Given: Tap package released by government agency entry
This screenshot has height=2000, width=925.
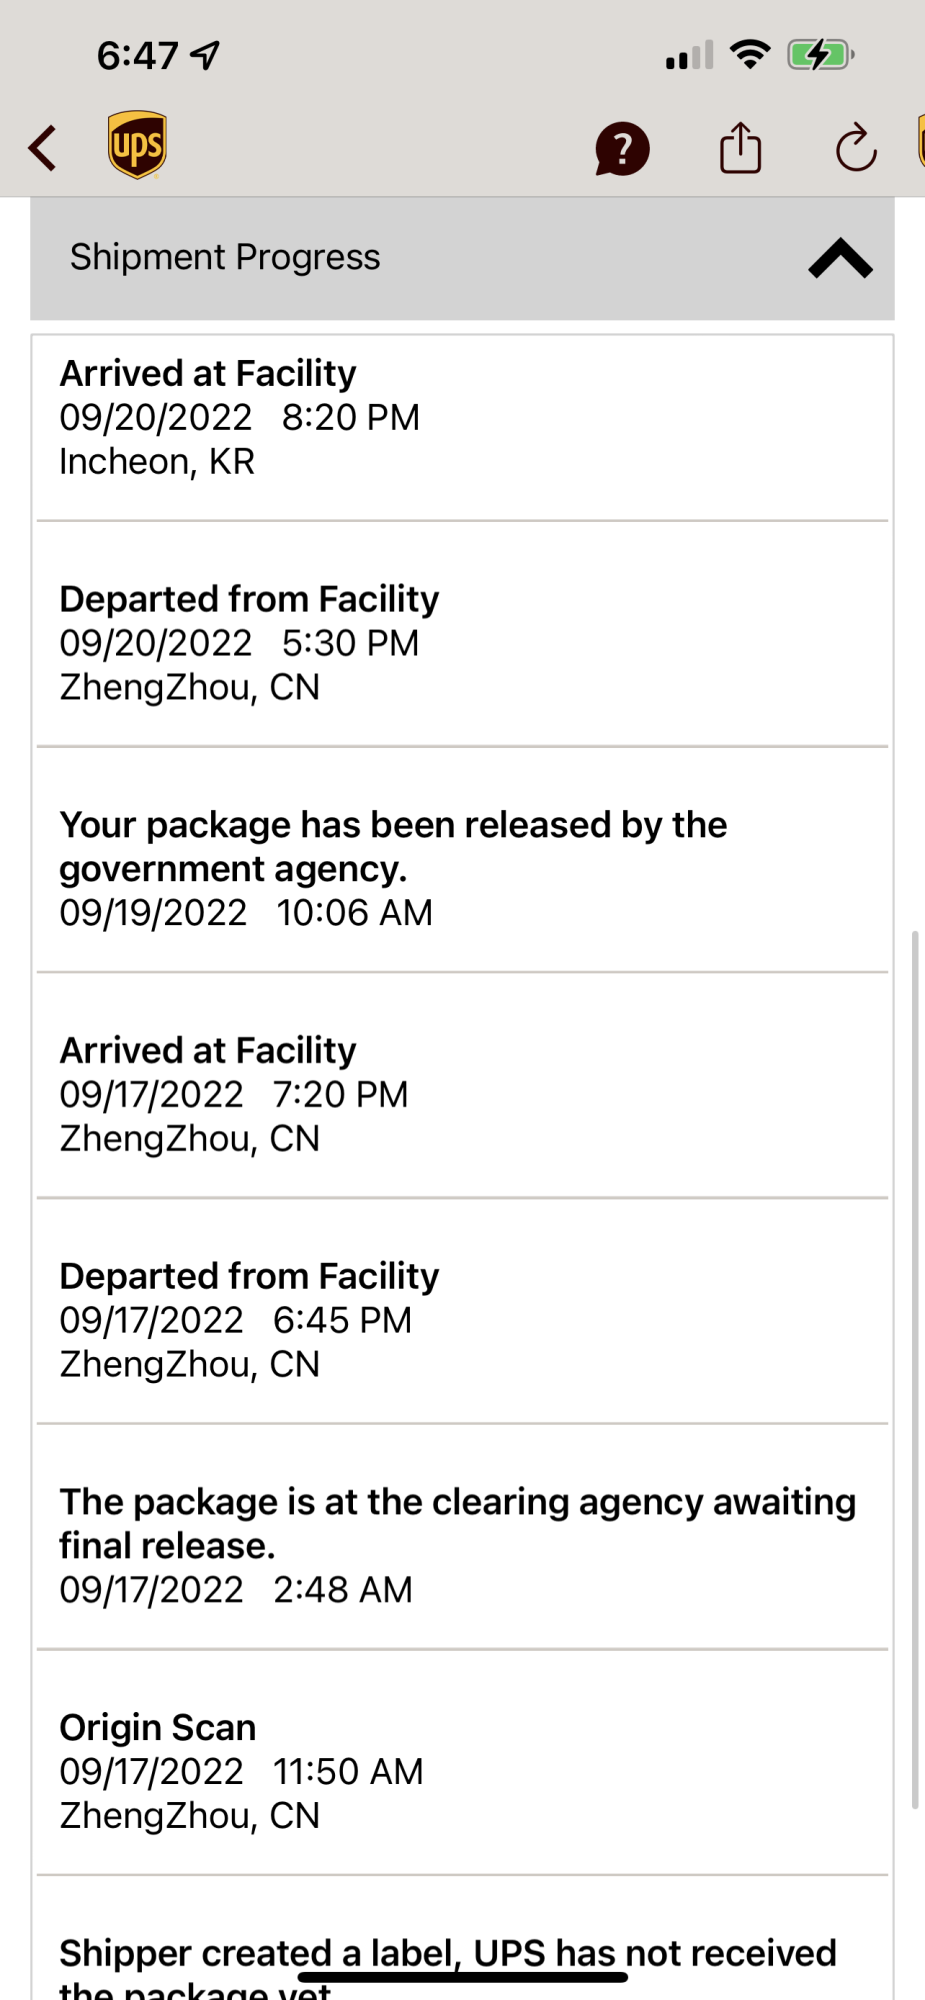Looking at the screenshot, I should click(x=462, y=860).
